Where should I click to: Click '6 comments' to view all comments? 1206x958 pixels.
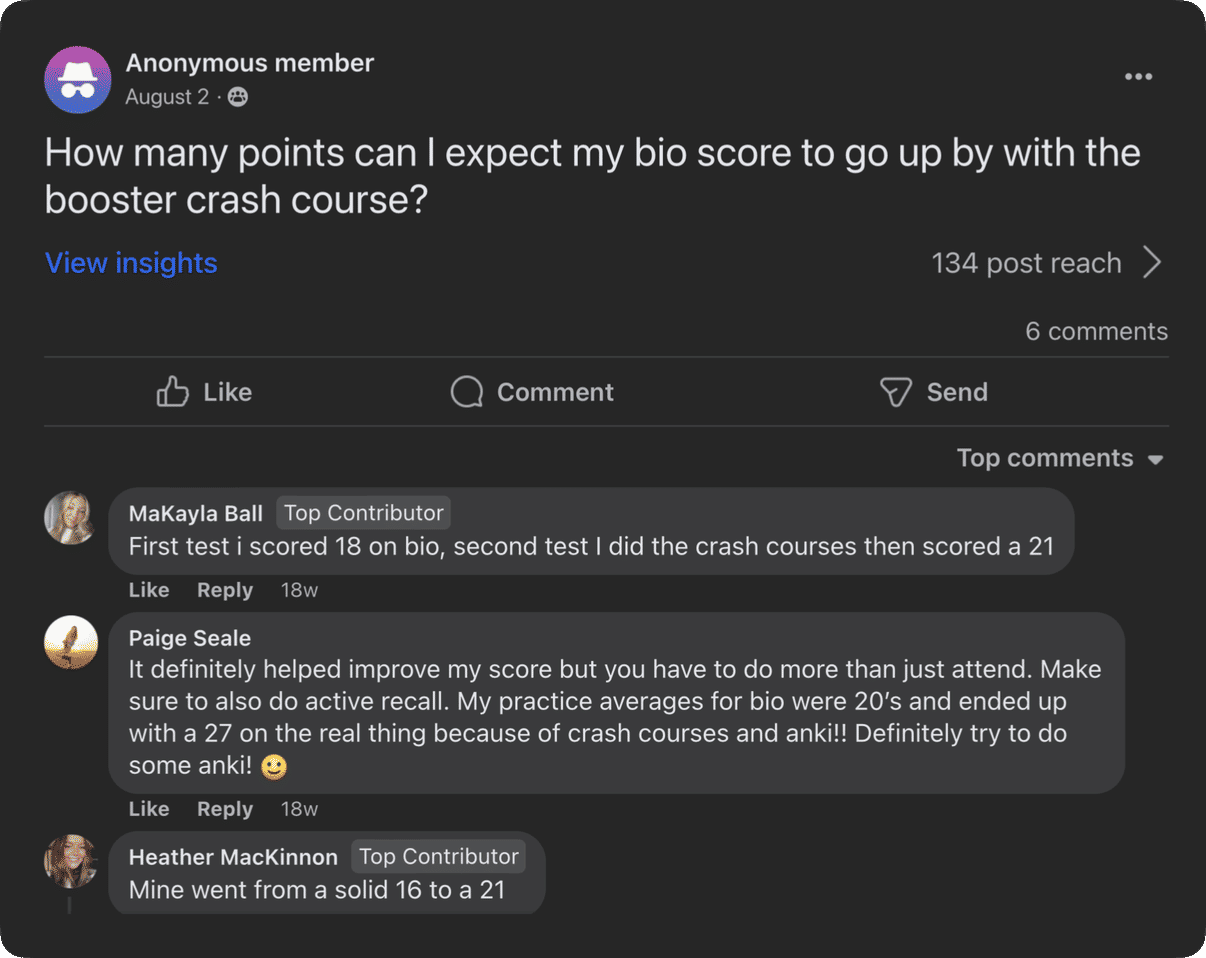[1096, 331]
